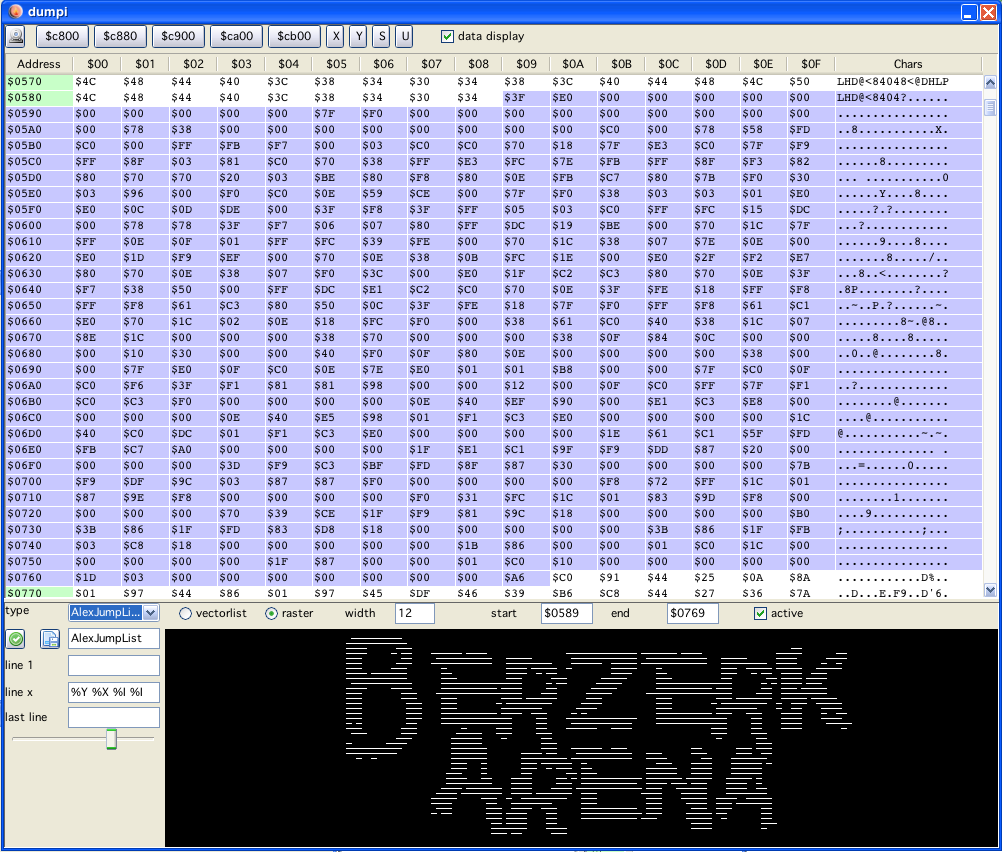This screenshot has height=852, width=1002.
Task: Click the end address field $0769
Action: pos(692,613)
